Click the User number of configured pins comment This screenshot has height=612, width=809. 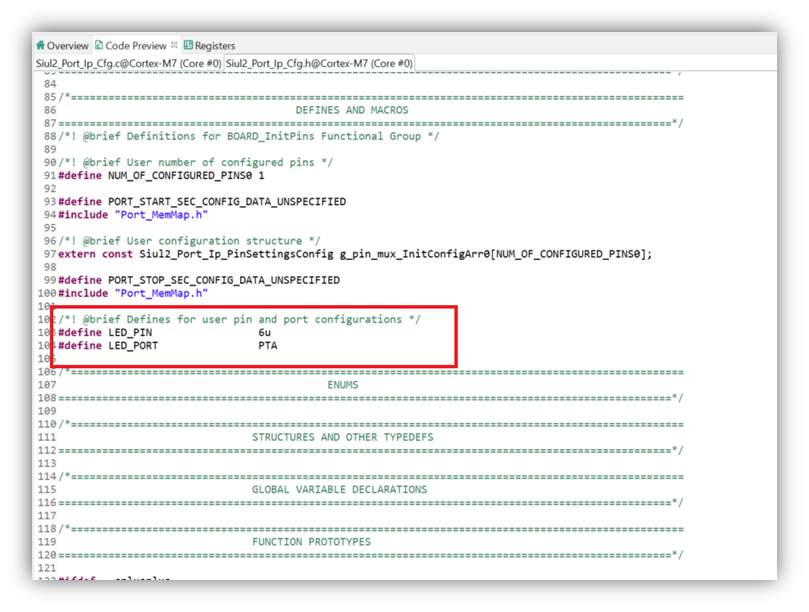[x=196, y=163]
